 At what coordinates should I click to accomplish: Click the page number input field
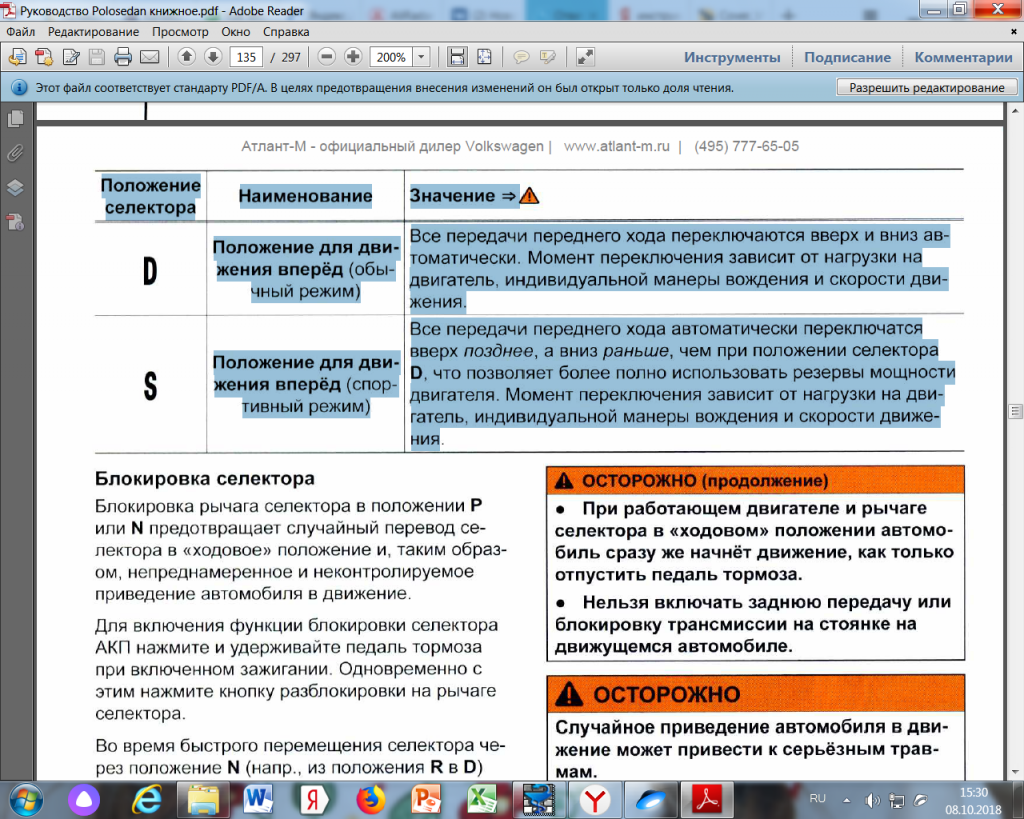click(x=246, y=57)
